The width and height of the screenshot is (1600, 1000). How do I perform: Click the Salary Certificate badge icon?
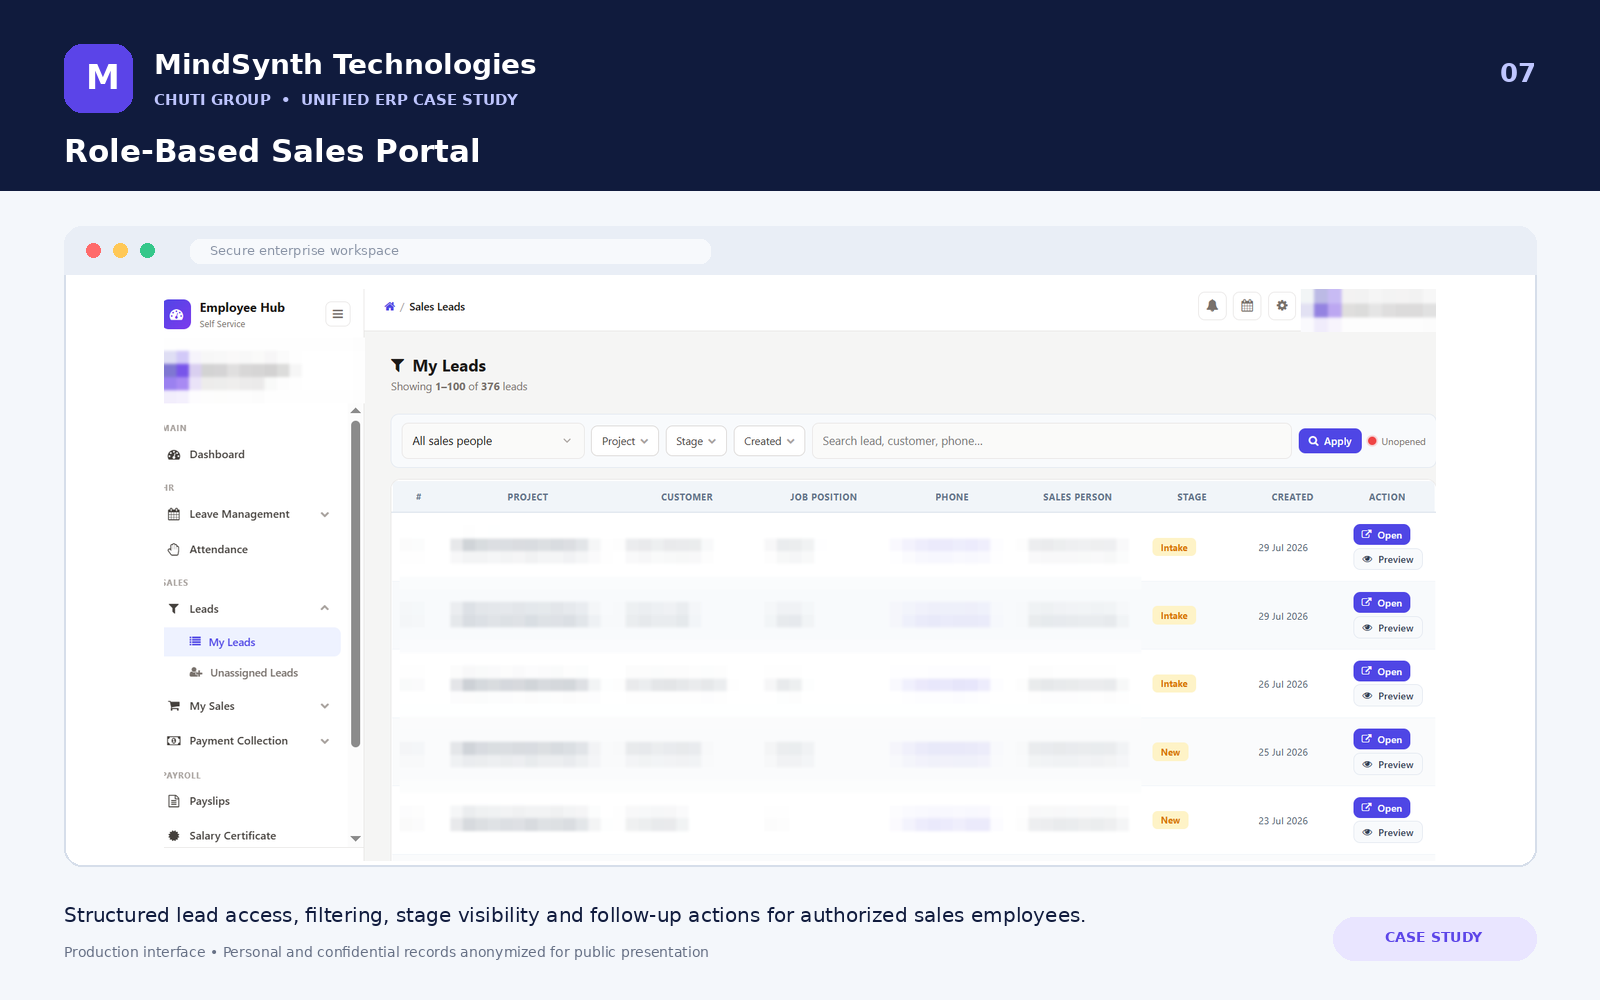[174, 836]
